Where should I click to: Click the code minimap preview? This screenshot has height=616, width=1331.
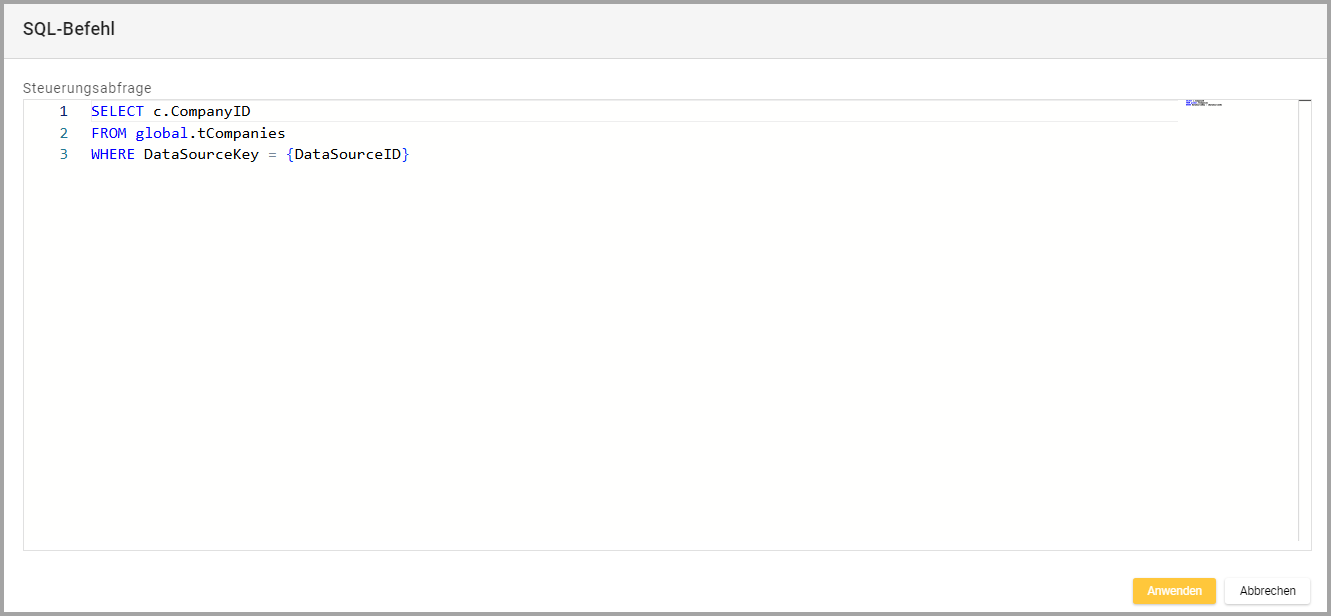(x=1204, y=103)
